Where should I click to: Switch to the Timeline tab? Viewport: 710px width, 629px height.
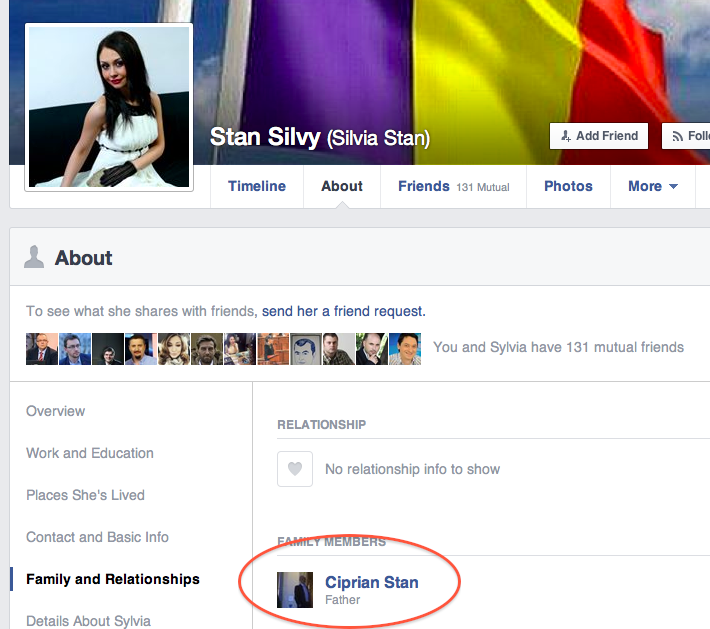pyautogui.click(x=257, y=186)
